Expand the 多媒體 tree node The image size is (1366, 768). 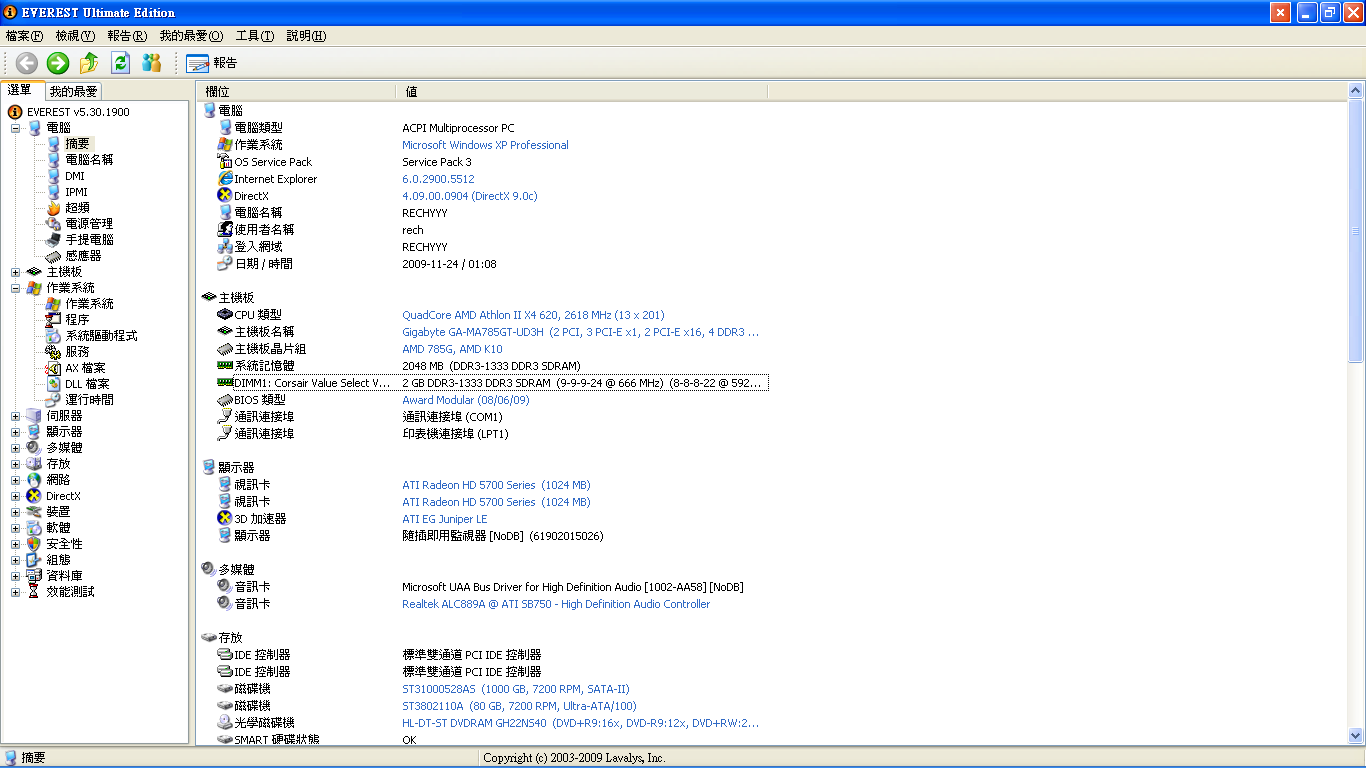coord(16,448)
